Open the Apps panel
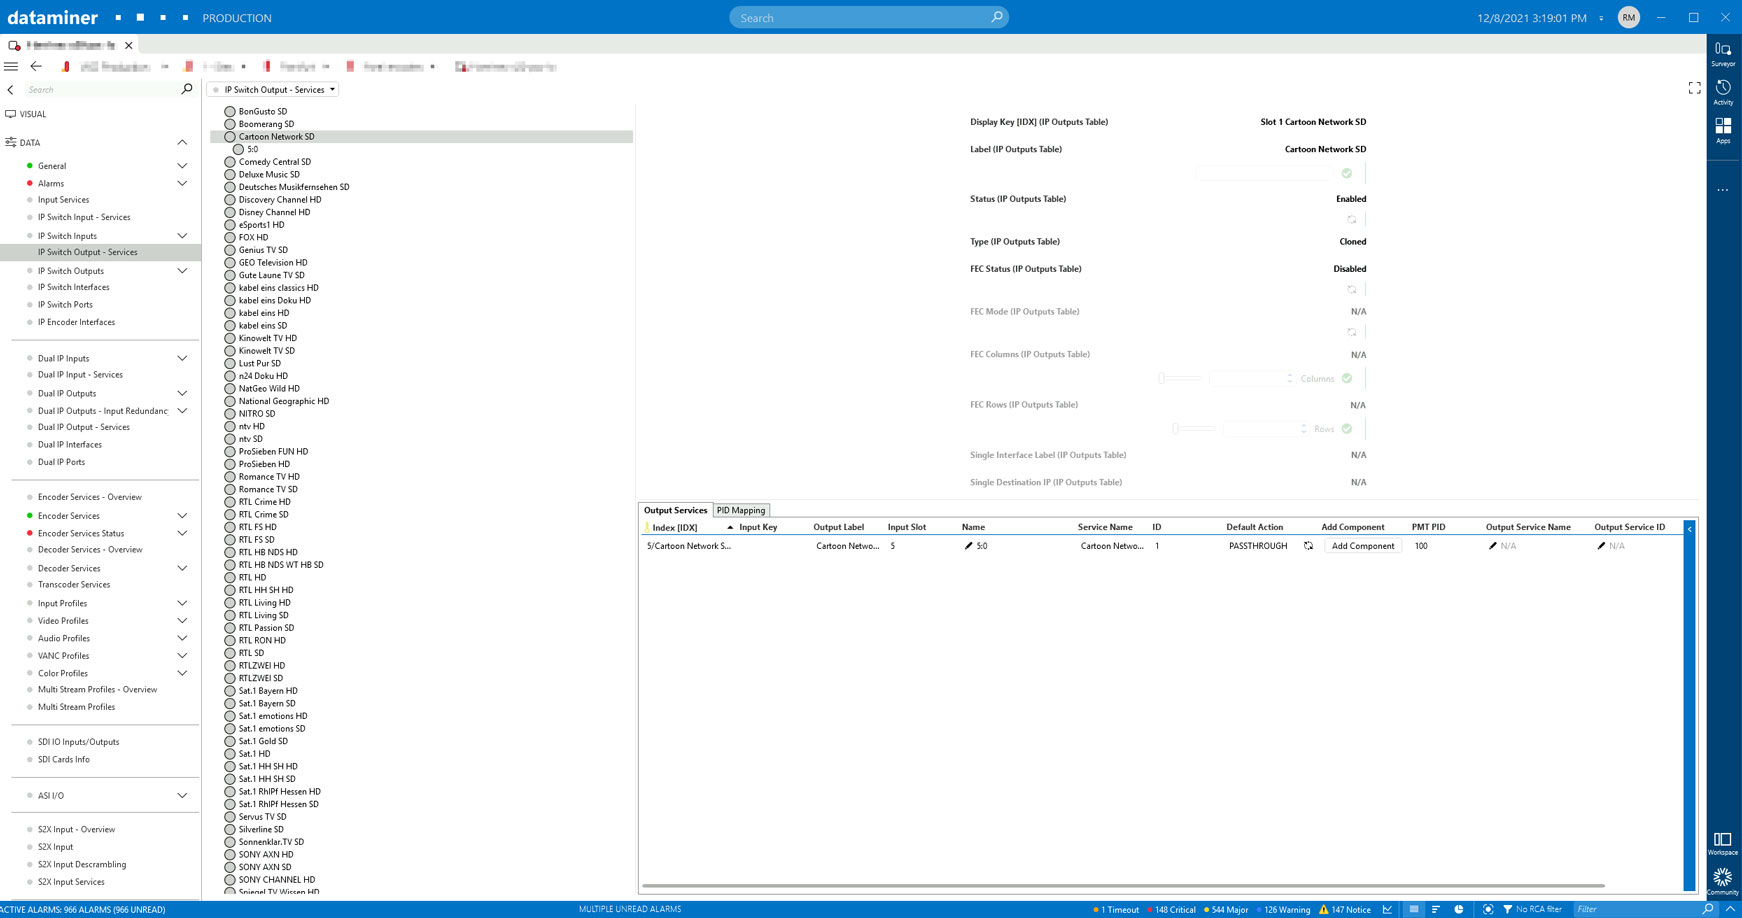1742x918 pixels. click(1723, 130)
